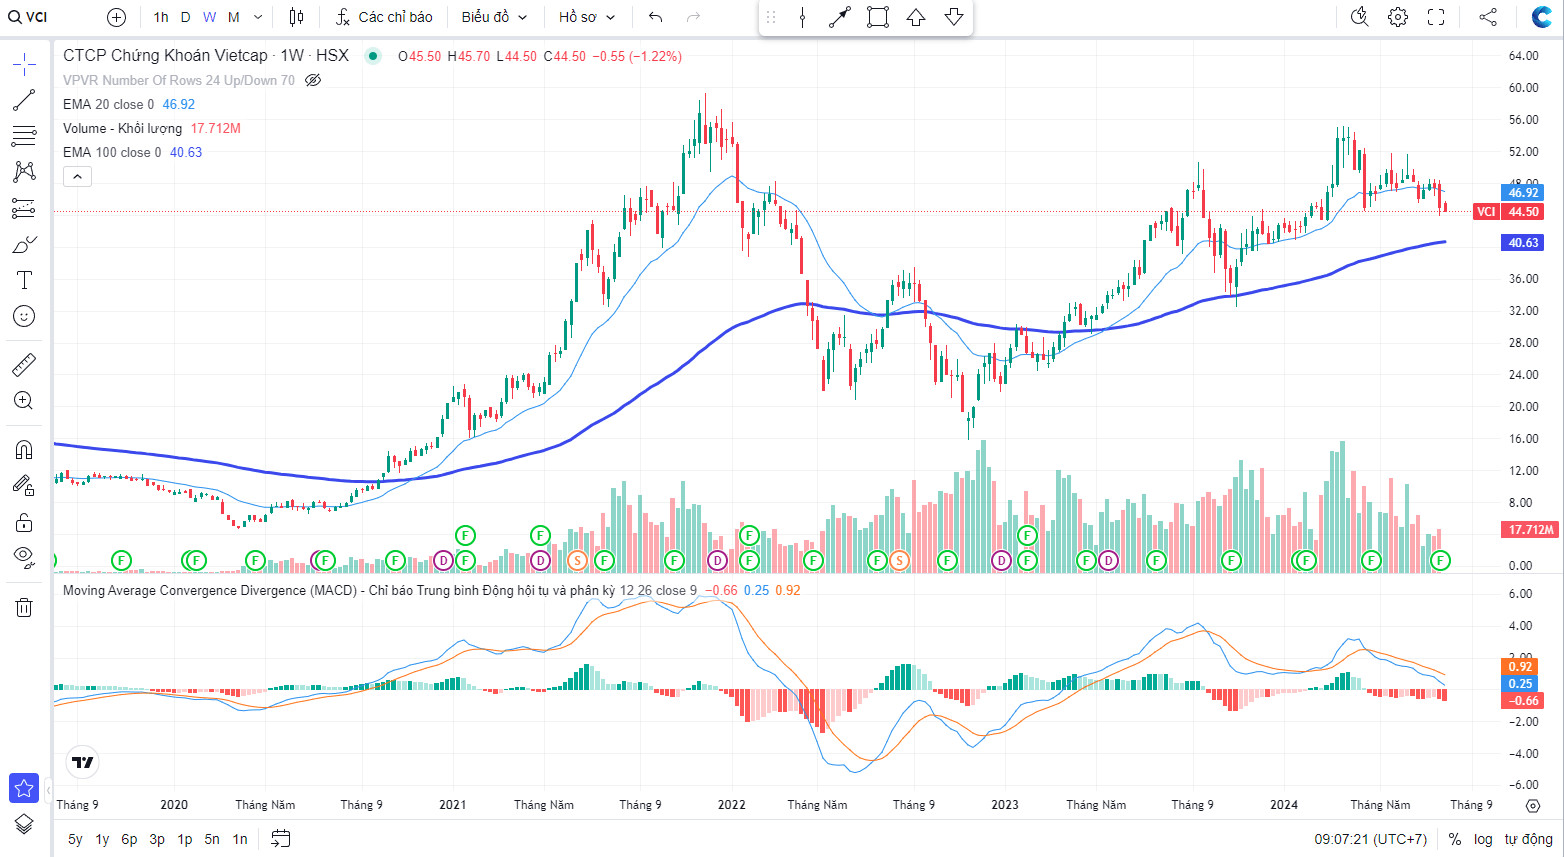
Task: Open the emoji icons tool
Action: 24,316
